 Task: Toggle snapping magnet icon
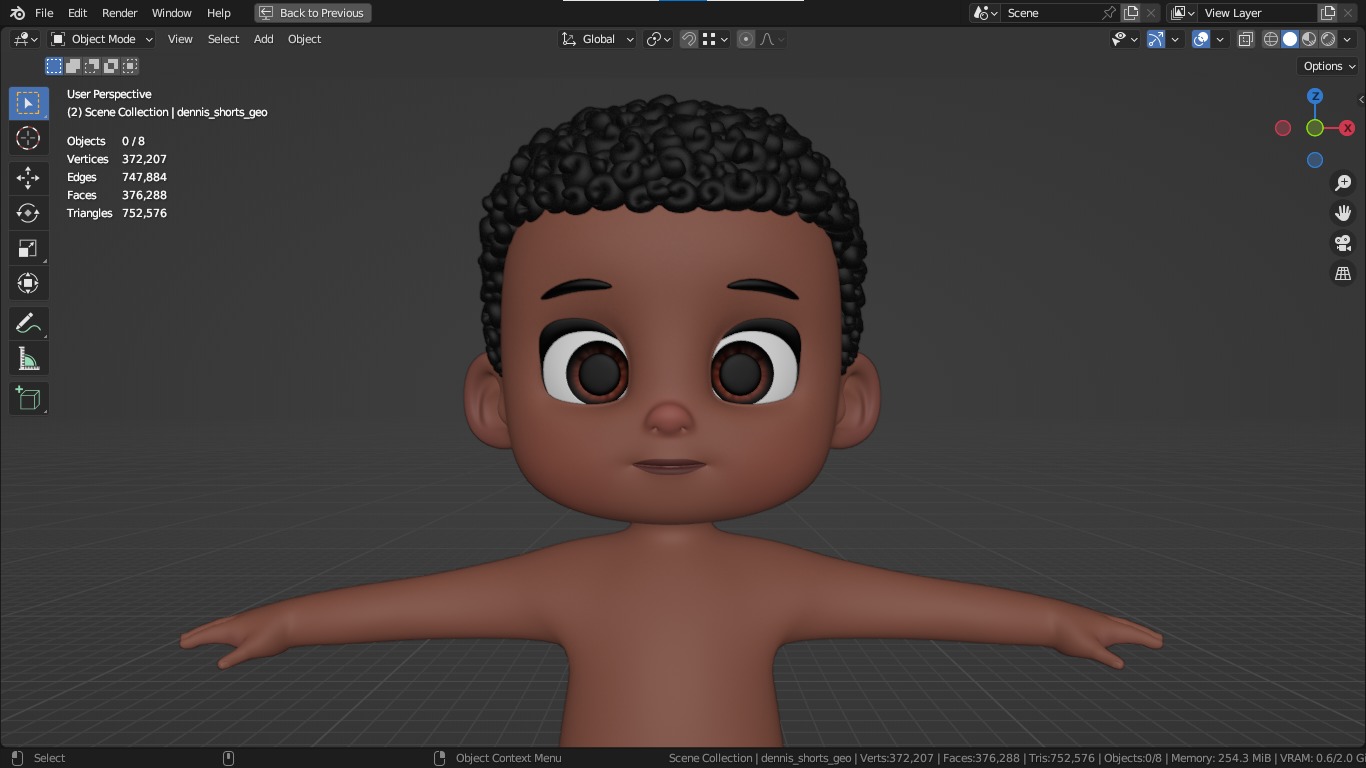[689, 39]
